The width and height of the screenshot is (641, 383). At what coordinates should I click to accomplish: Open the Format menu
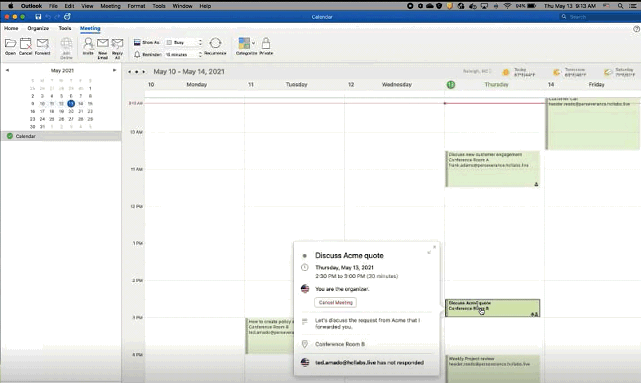pyautogui.click(x=136, y=6)
